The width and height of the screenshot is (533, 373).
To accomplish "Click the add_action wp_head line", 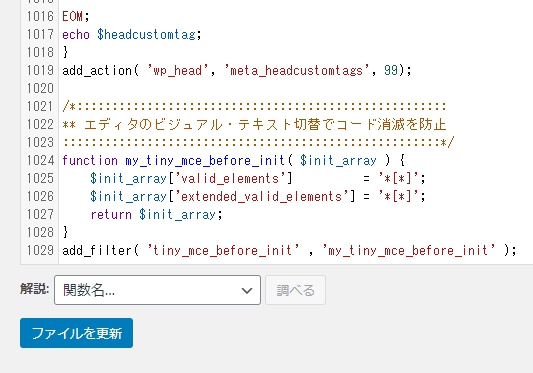I will click(x=237, y=70).
